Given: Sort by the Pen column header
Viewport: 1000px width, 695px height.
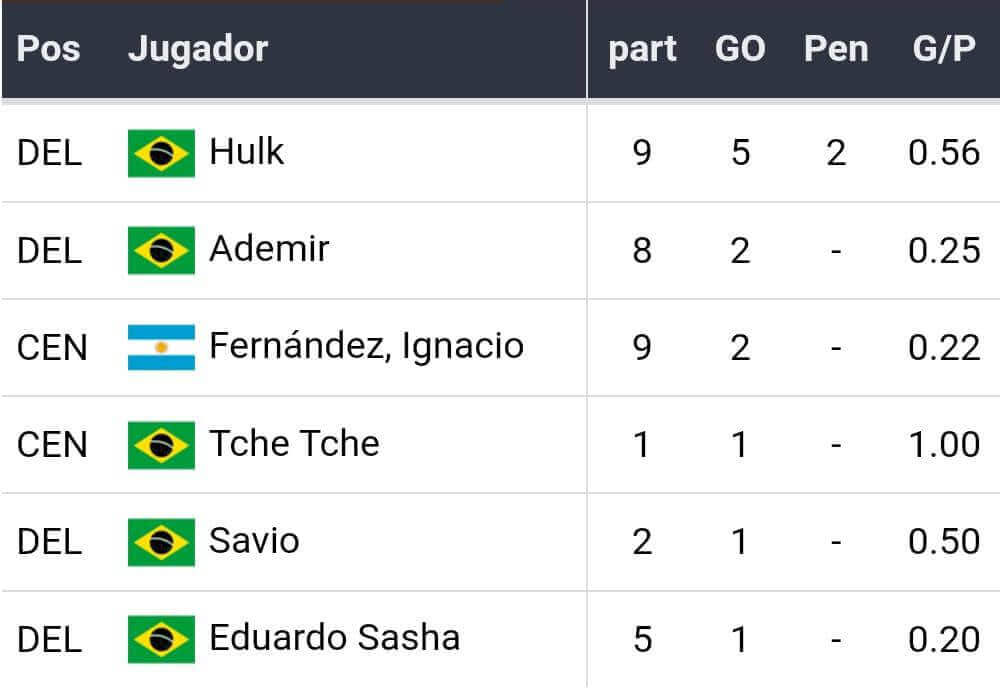Looking at the screenshot, I should pos(836,49).
